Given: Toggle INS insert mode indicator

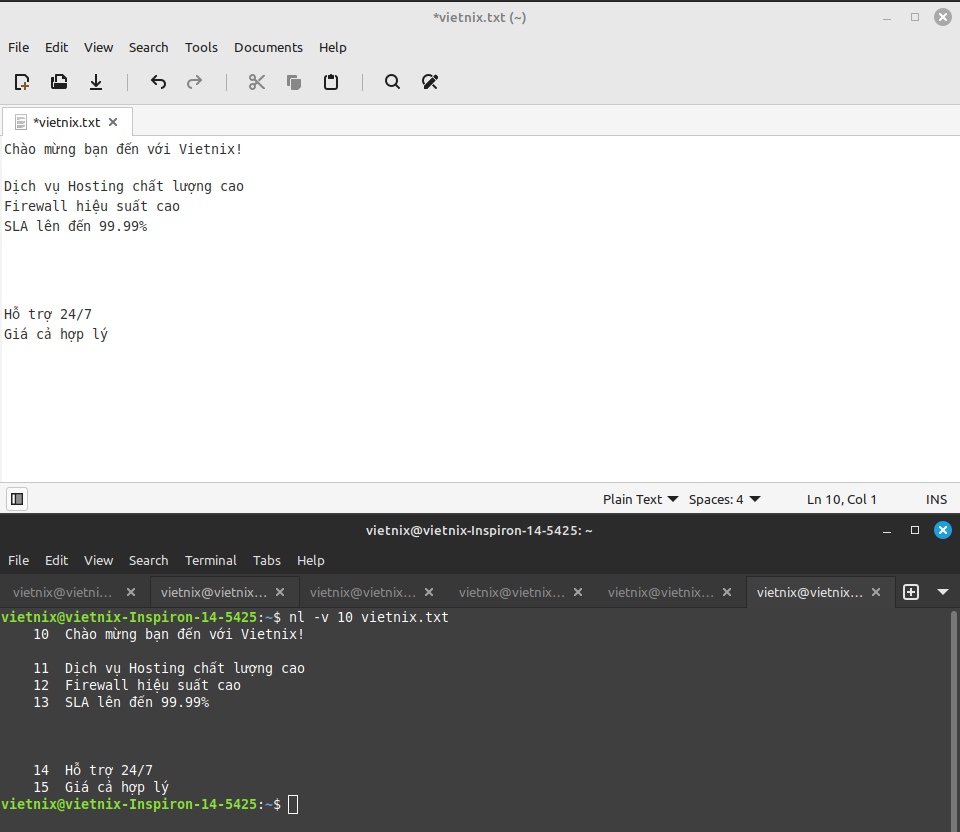Looking at the screenshot, I should [936, 500].
